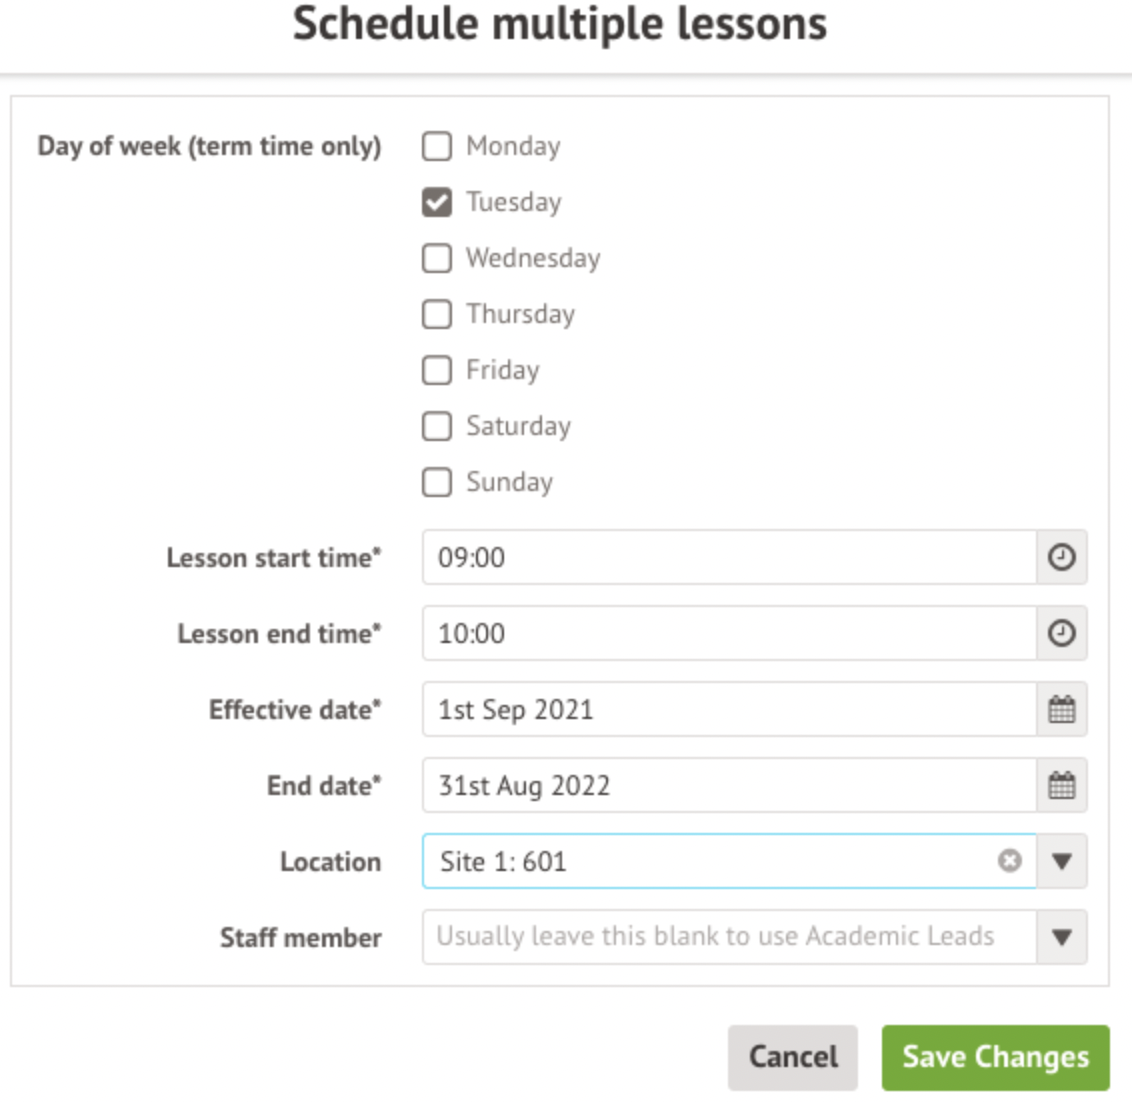
Task: Enable the Sunday checkbox
Action: point(437,483)
